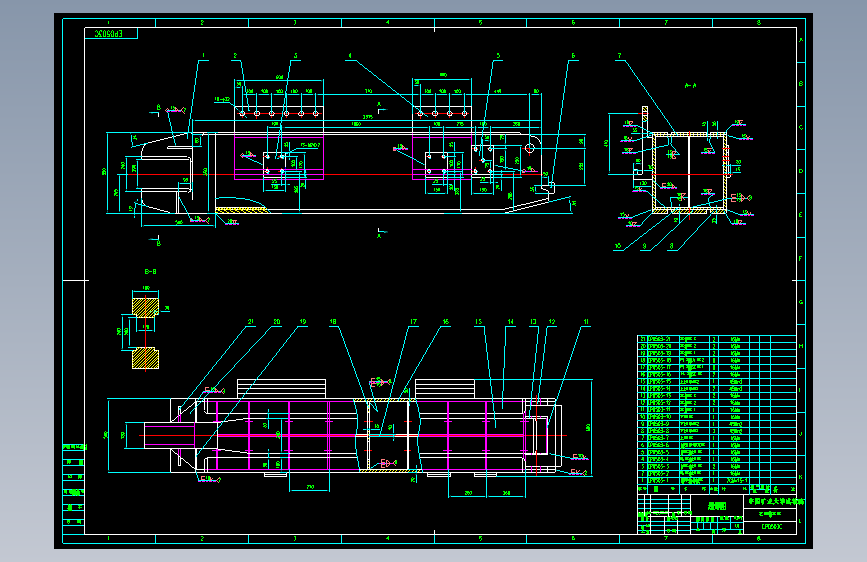Pick part callout number 13 above plan view

click(x=533, y=321)
